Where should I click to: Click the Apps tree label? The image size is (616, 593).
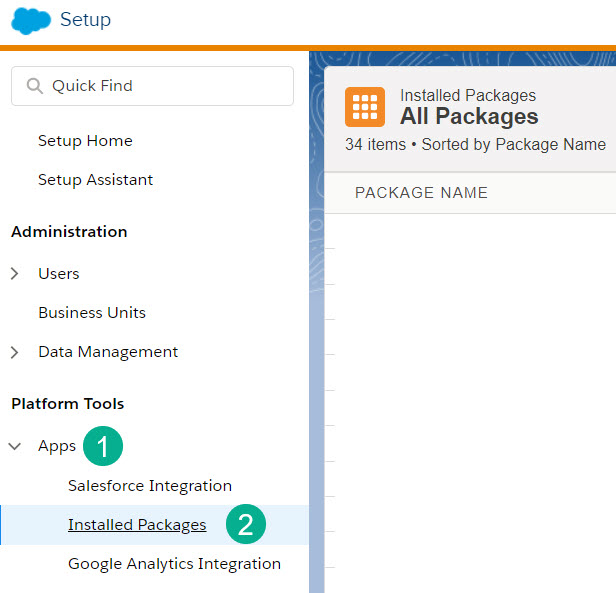click(57, 446)
